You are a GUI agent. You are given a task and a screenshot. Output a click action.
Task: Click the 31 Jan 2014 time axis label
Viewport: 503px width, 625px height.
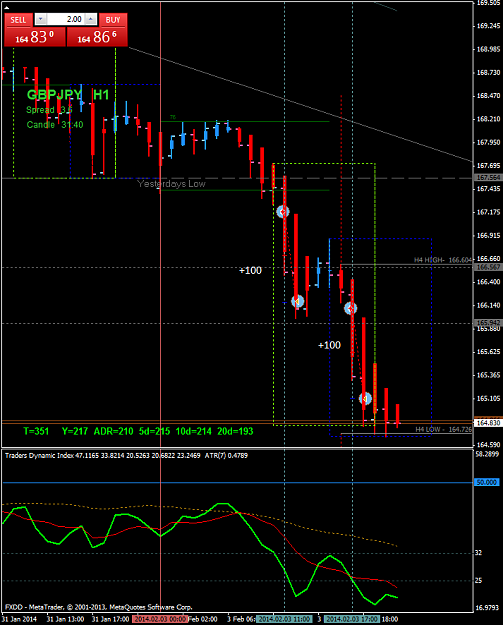20,619
